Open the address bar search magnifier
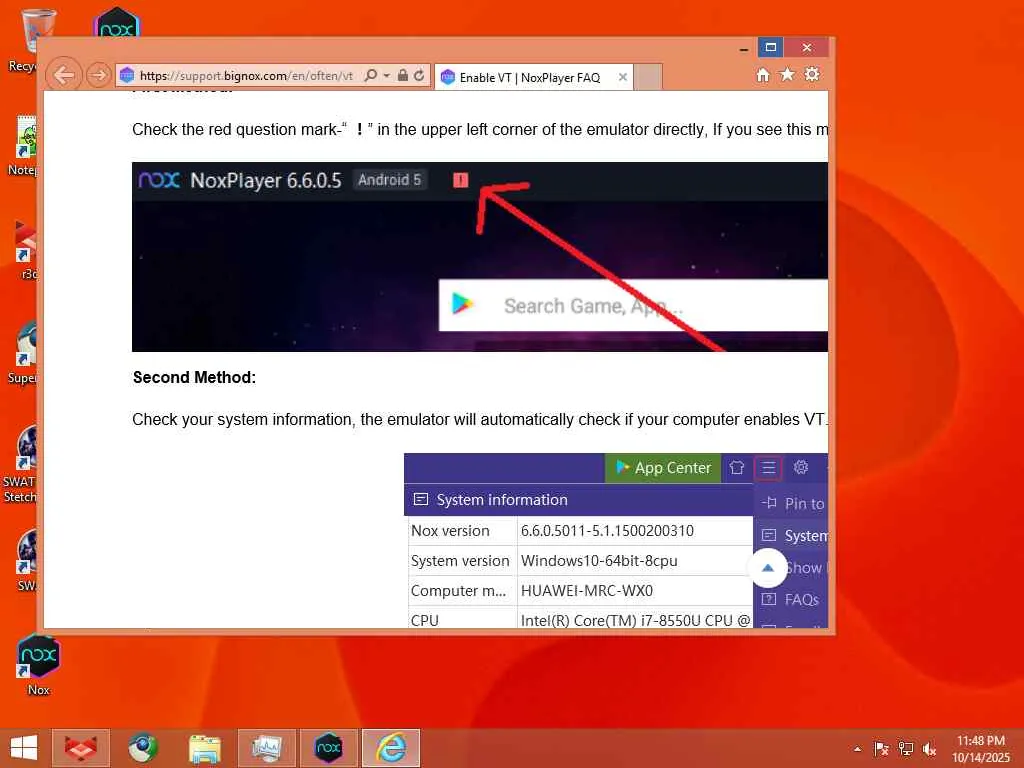Image resolution: width=1024 pixels, height=768 pixels. (x=371, y=76)
